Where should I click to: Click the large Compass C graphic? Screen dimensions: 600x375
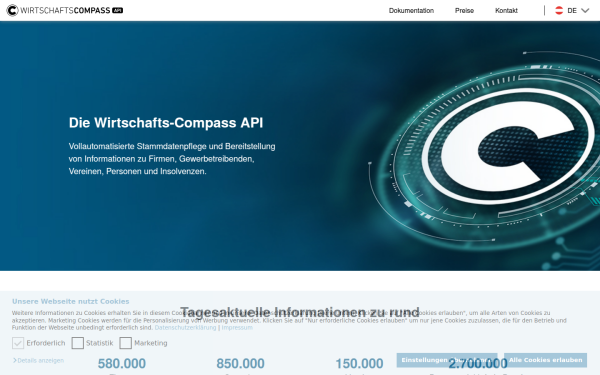508,147
